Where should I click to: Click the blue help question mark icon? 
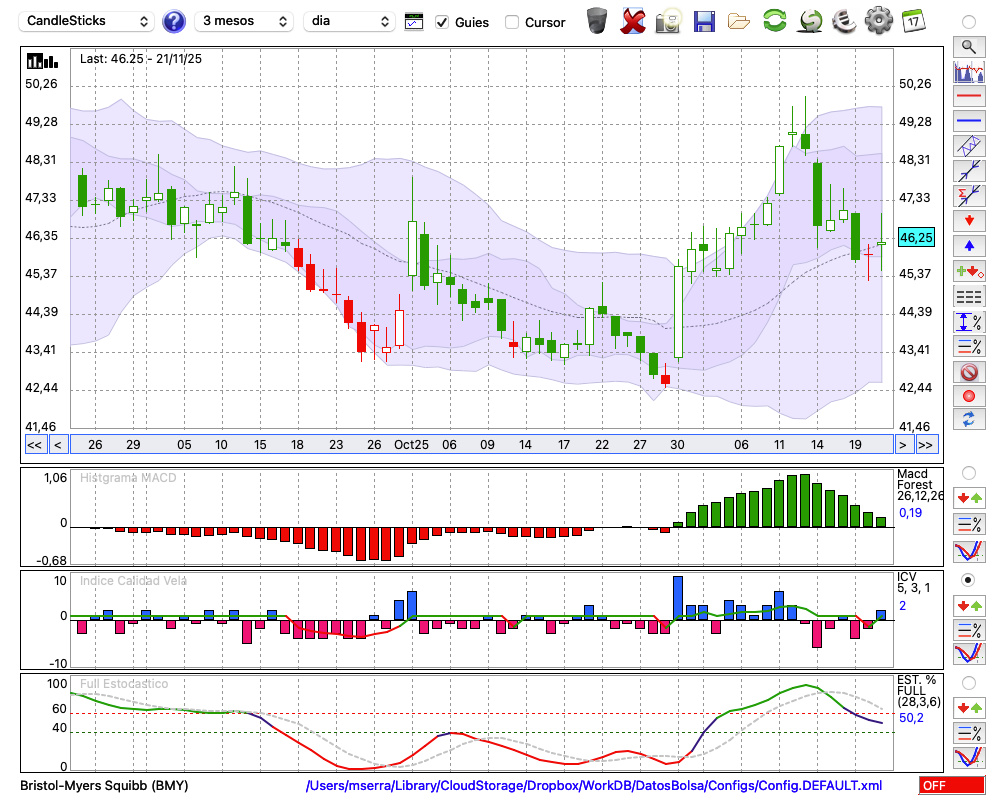[174, 21]
